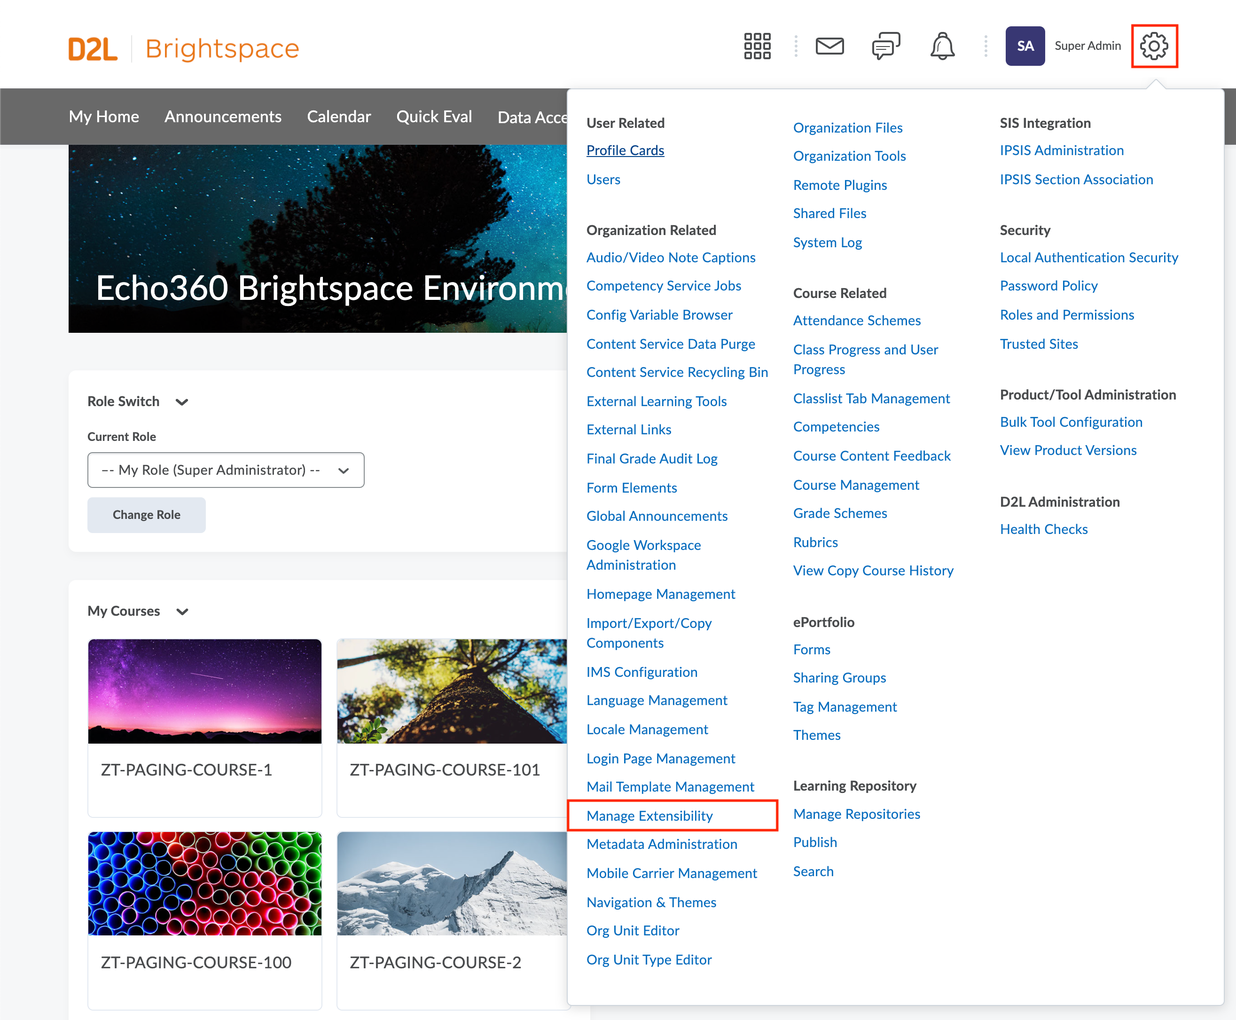Open Import/Export/Copy Components
Viewport: 1236px width, 1020px height.
tap(649, 633)
